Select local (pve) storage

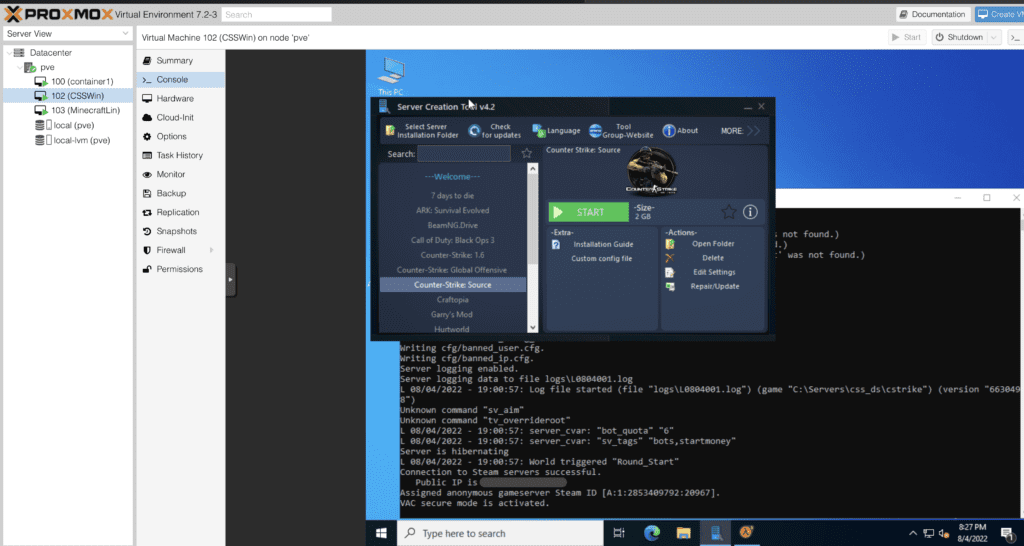point(74,125)
